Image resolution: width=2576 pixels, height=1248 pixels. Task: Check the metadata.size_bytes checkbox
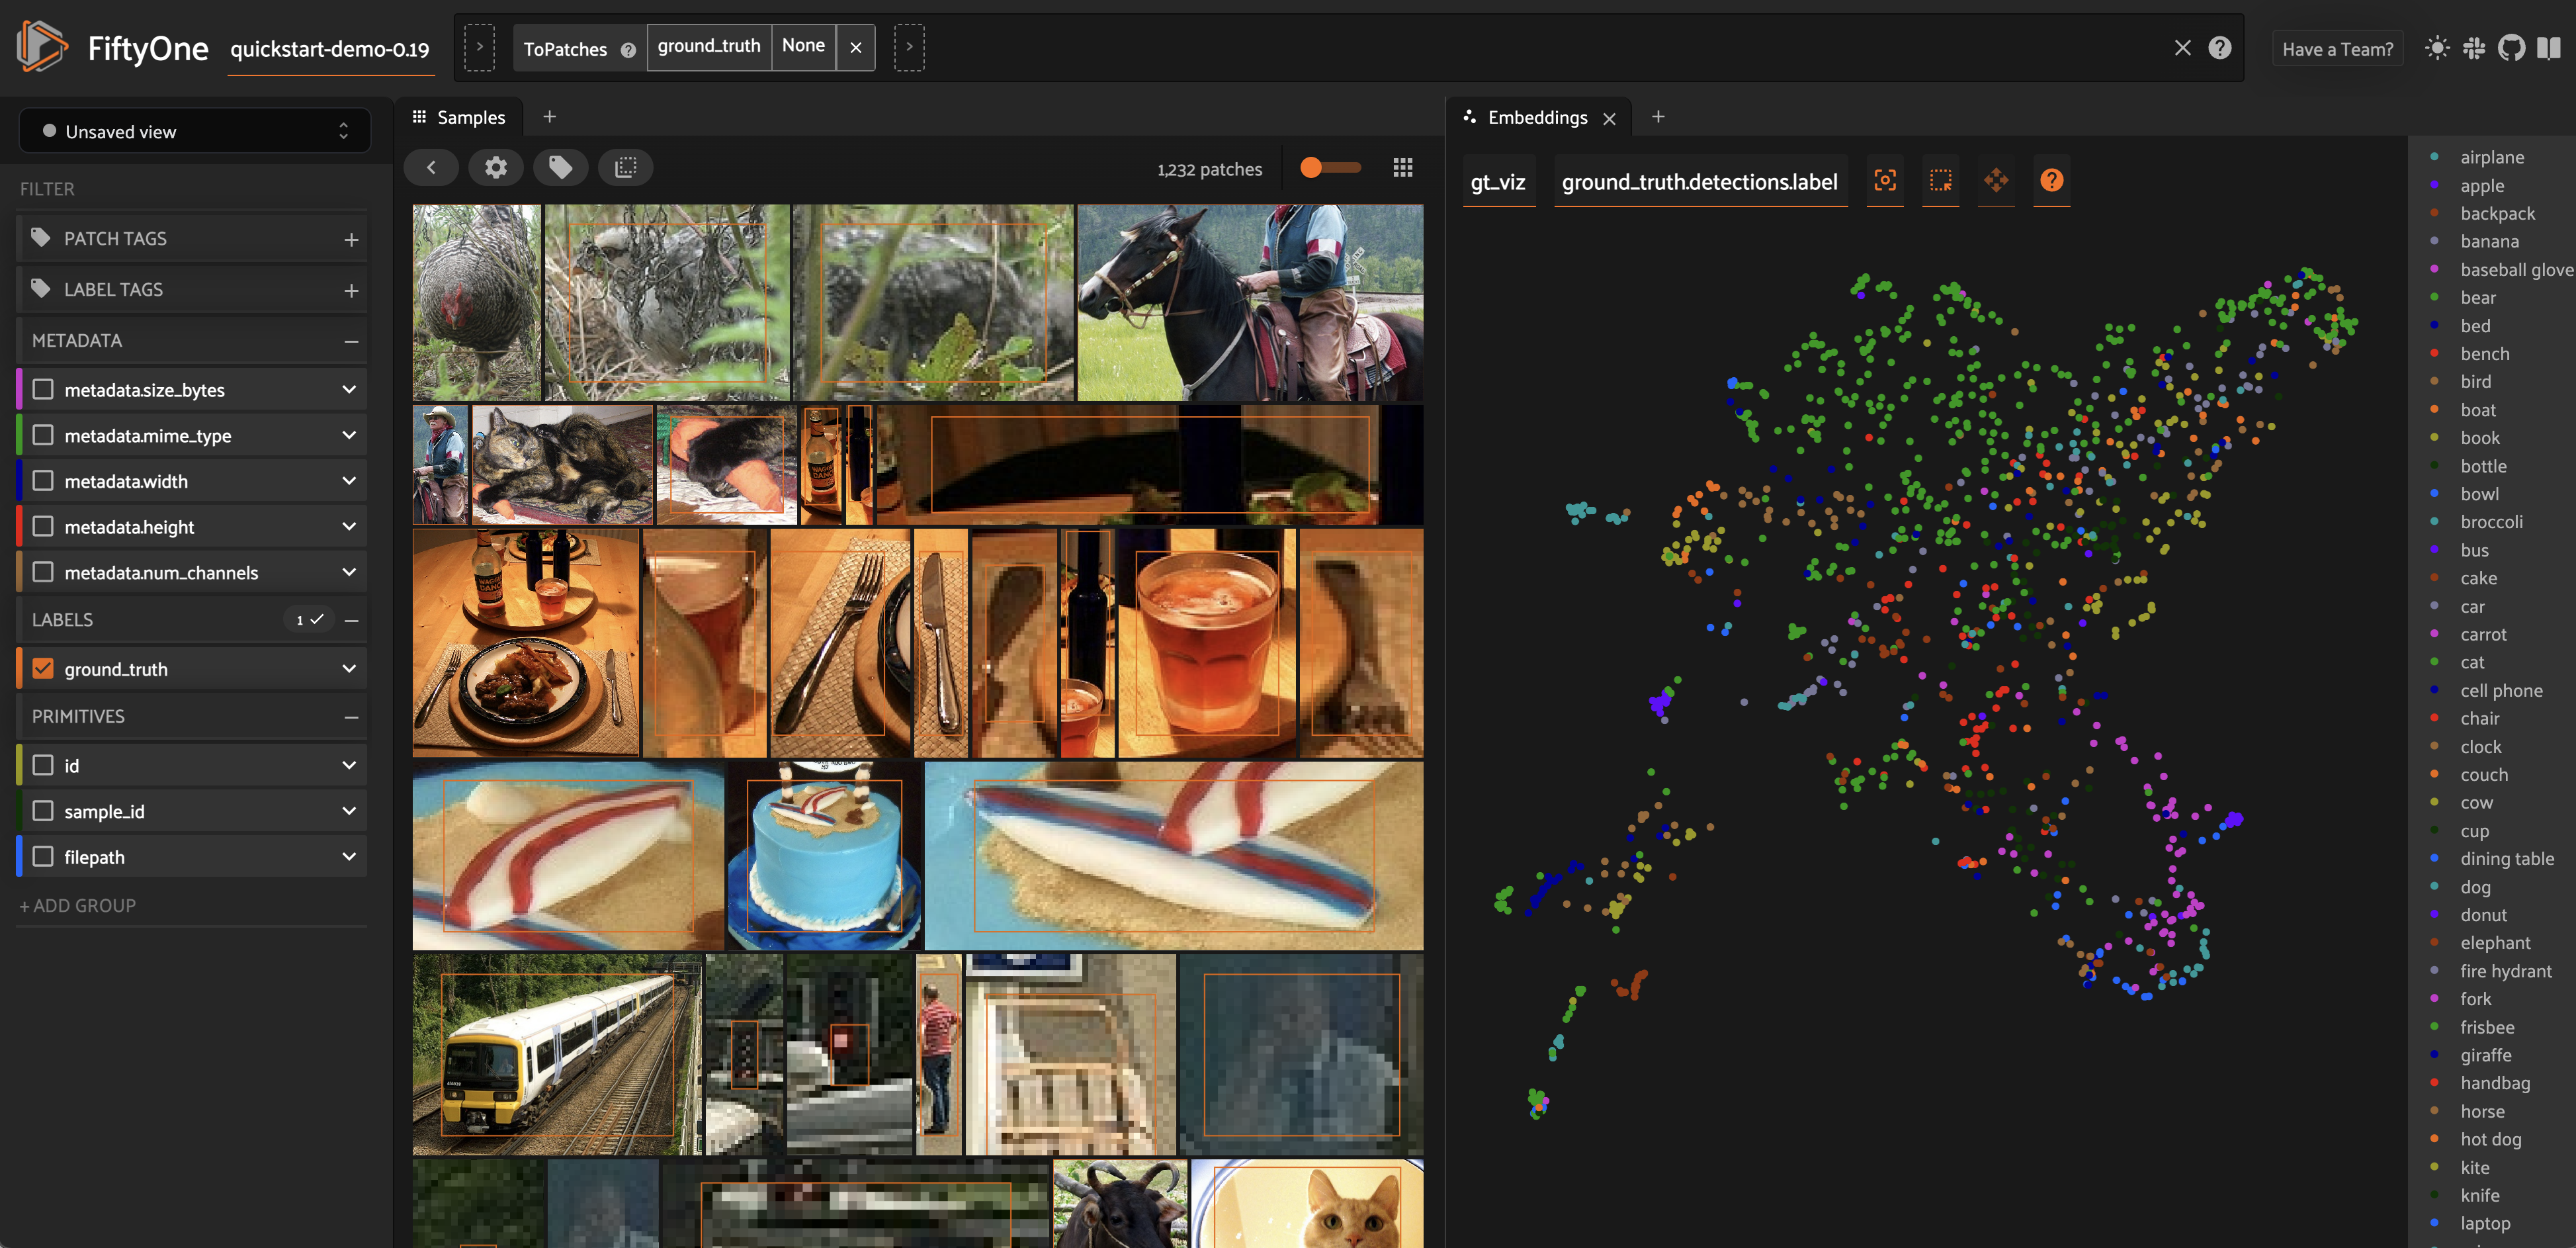pos(43,389)
